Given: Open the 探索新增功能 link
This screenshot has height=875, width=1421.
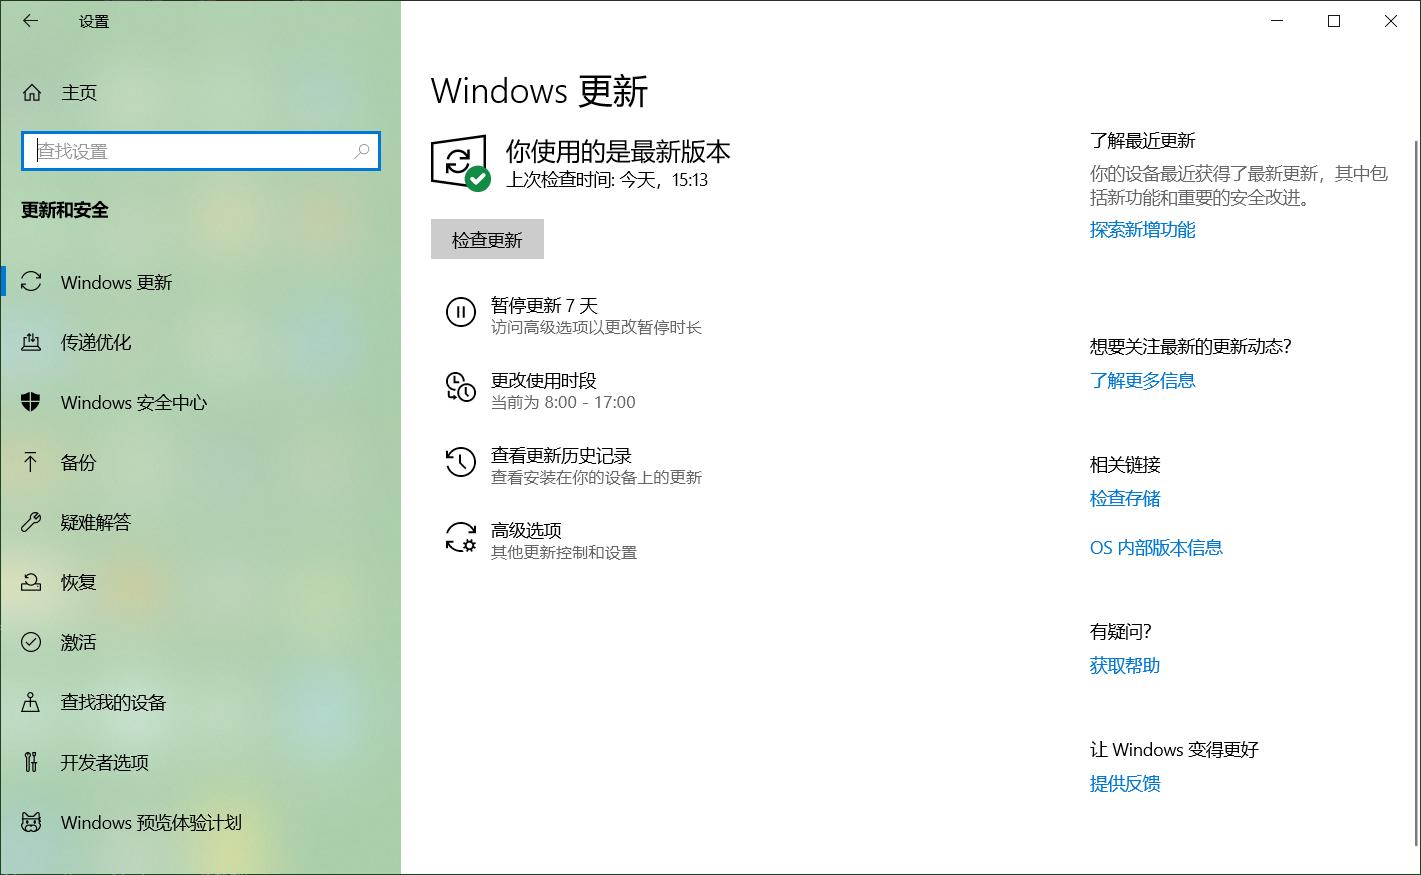Looking at the screenshot, I should (1142, 229).
